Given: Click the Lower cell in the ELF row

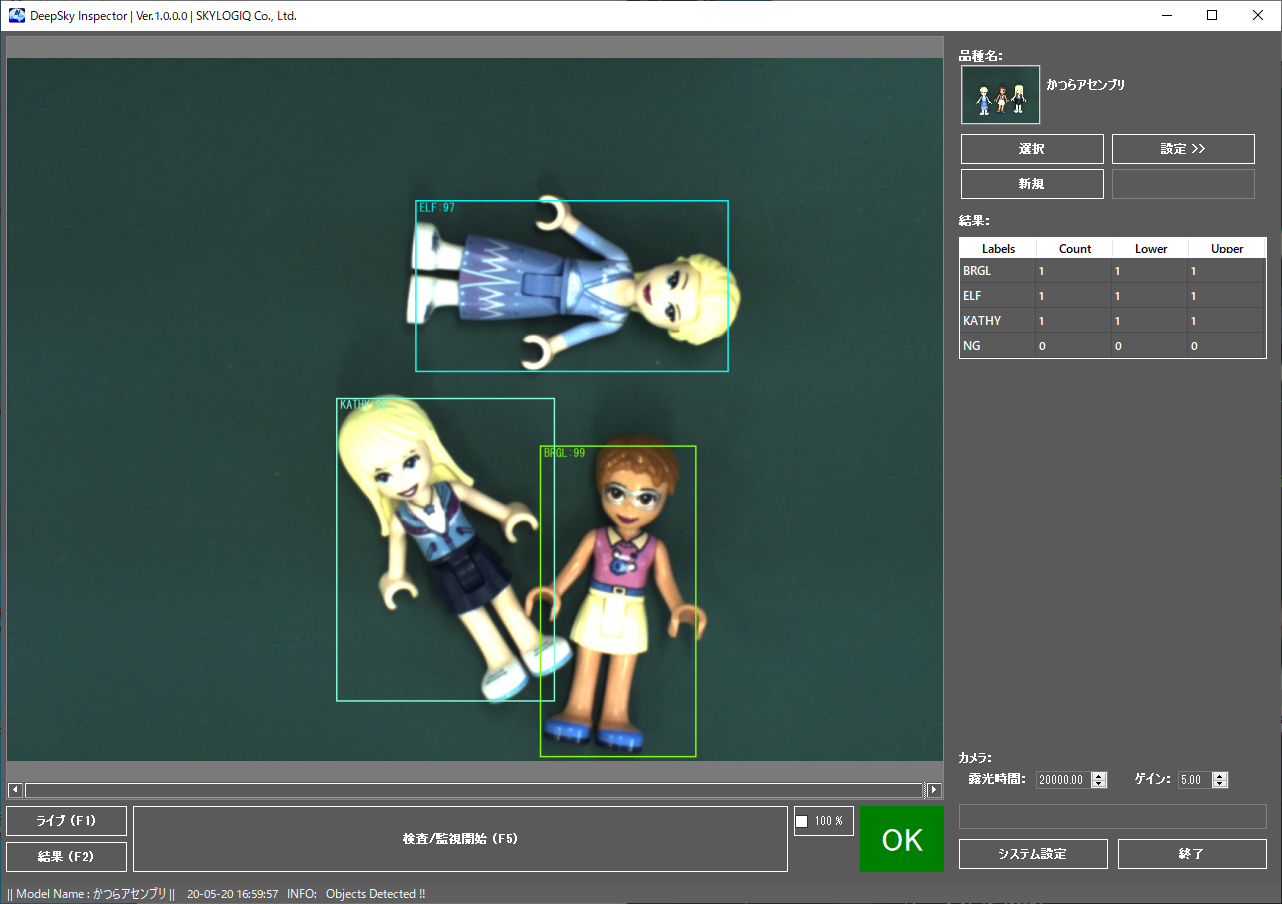Looking at the screenshot, I should pos(1151,296).
